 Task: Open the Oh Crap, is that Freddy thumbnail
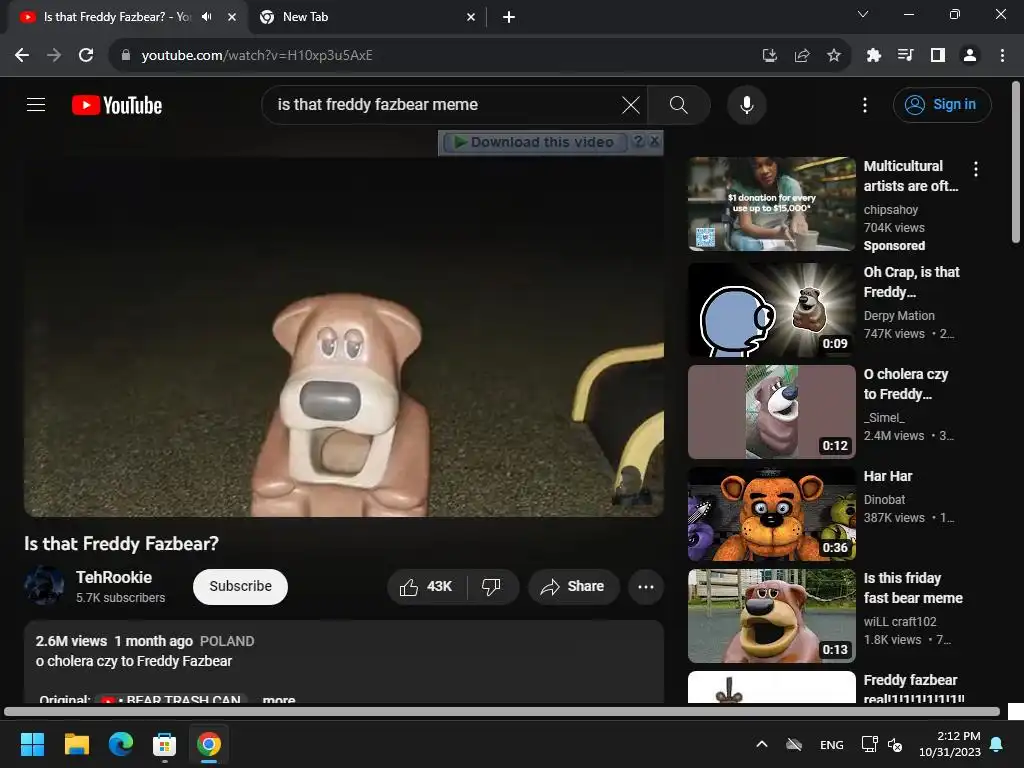click(x=771, y=310)
